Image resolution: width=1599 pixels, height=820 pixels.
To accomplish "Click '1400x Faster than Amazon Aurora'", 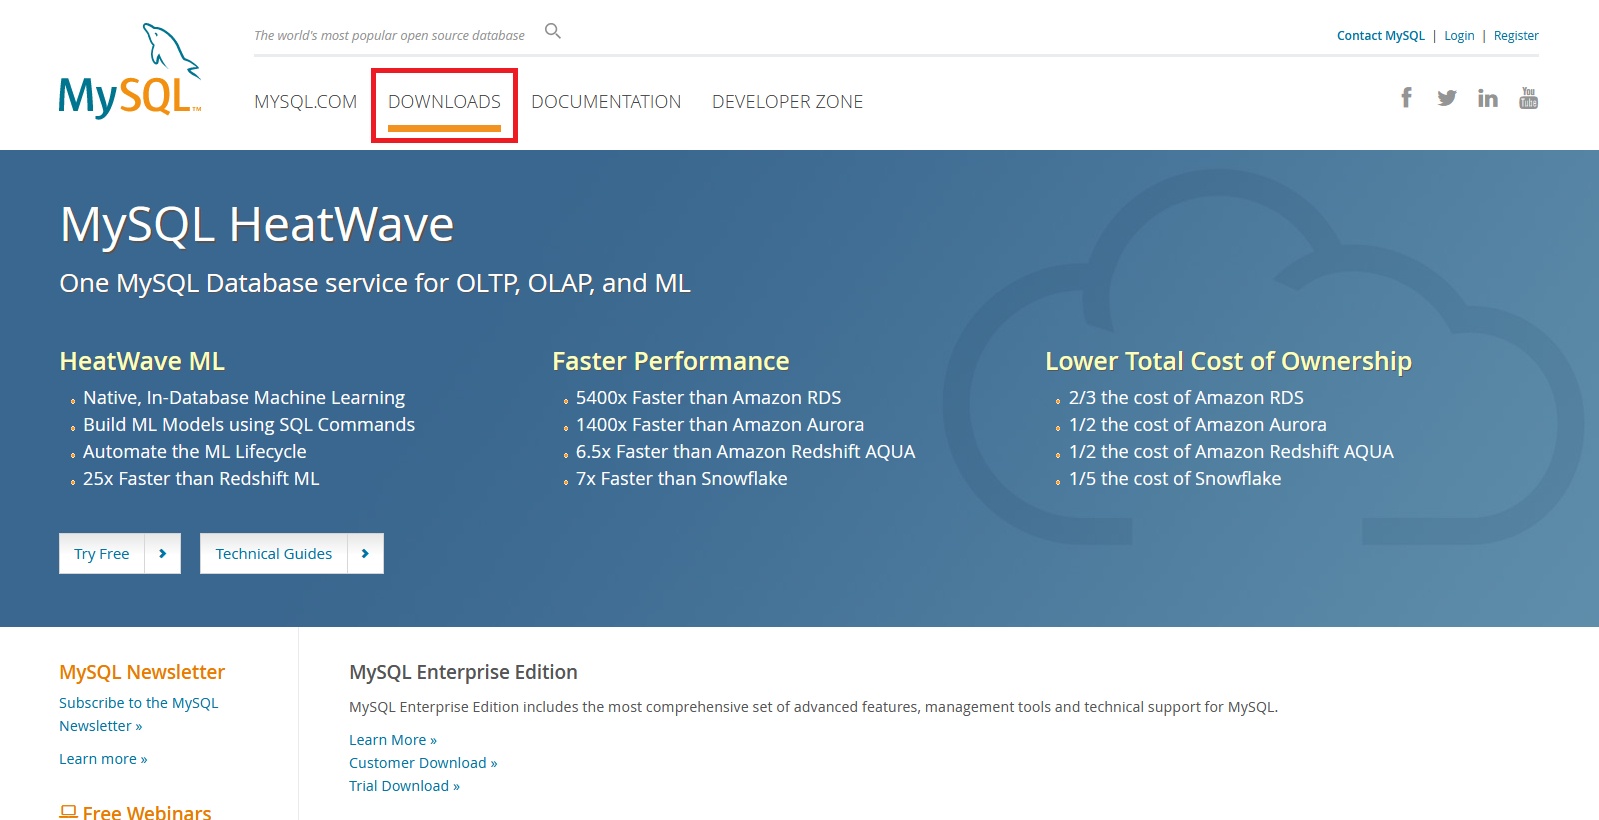I will click(720, 425).
